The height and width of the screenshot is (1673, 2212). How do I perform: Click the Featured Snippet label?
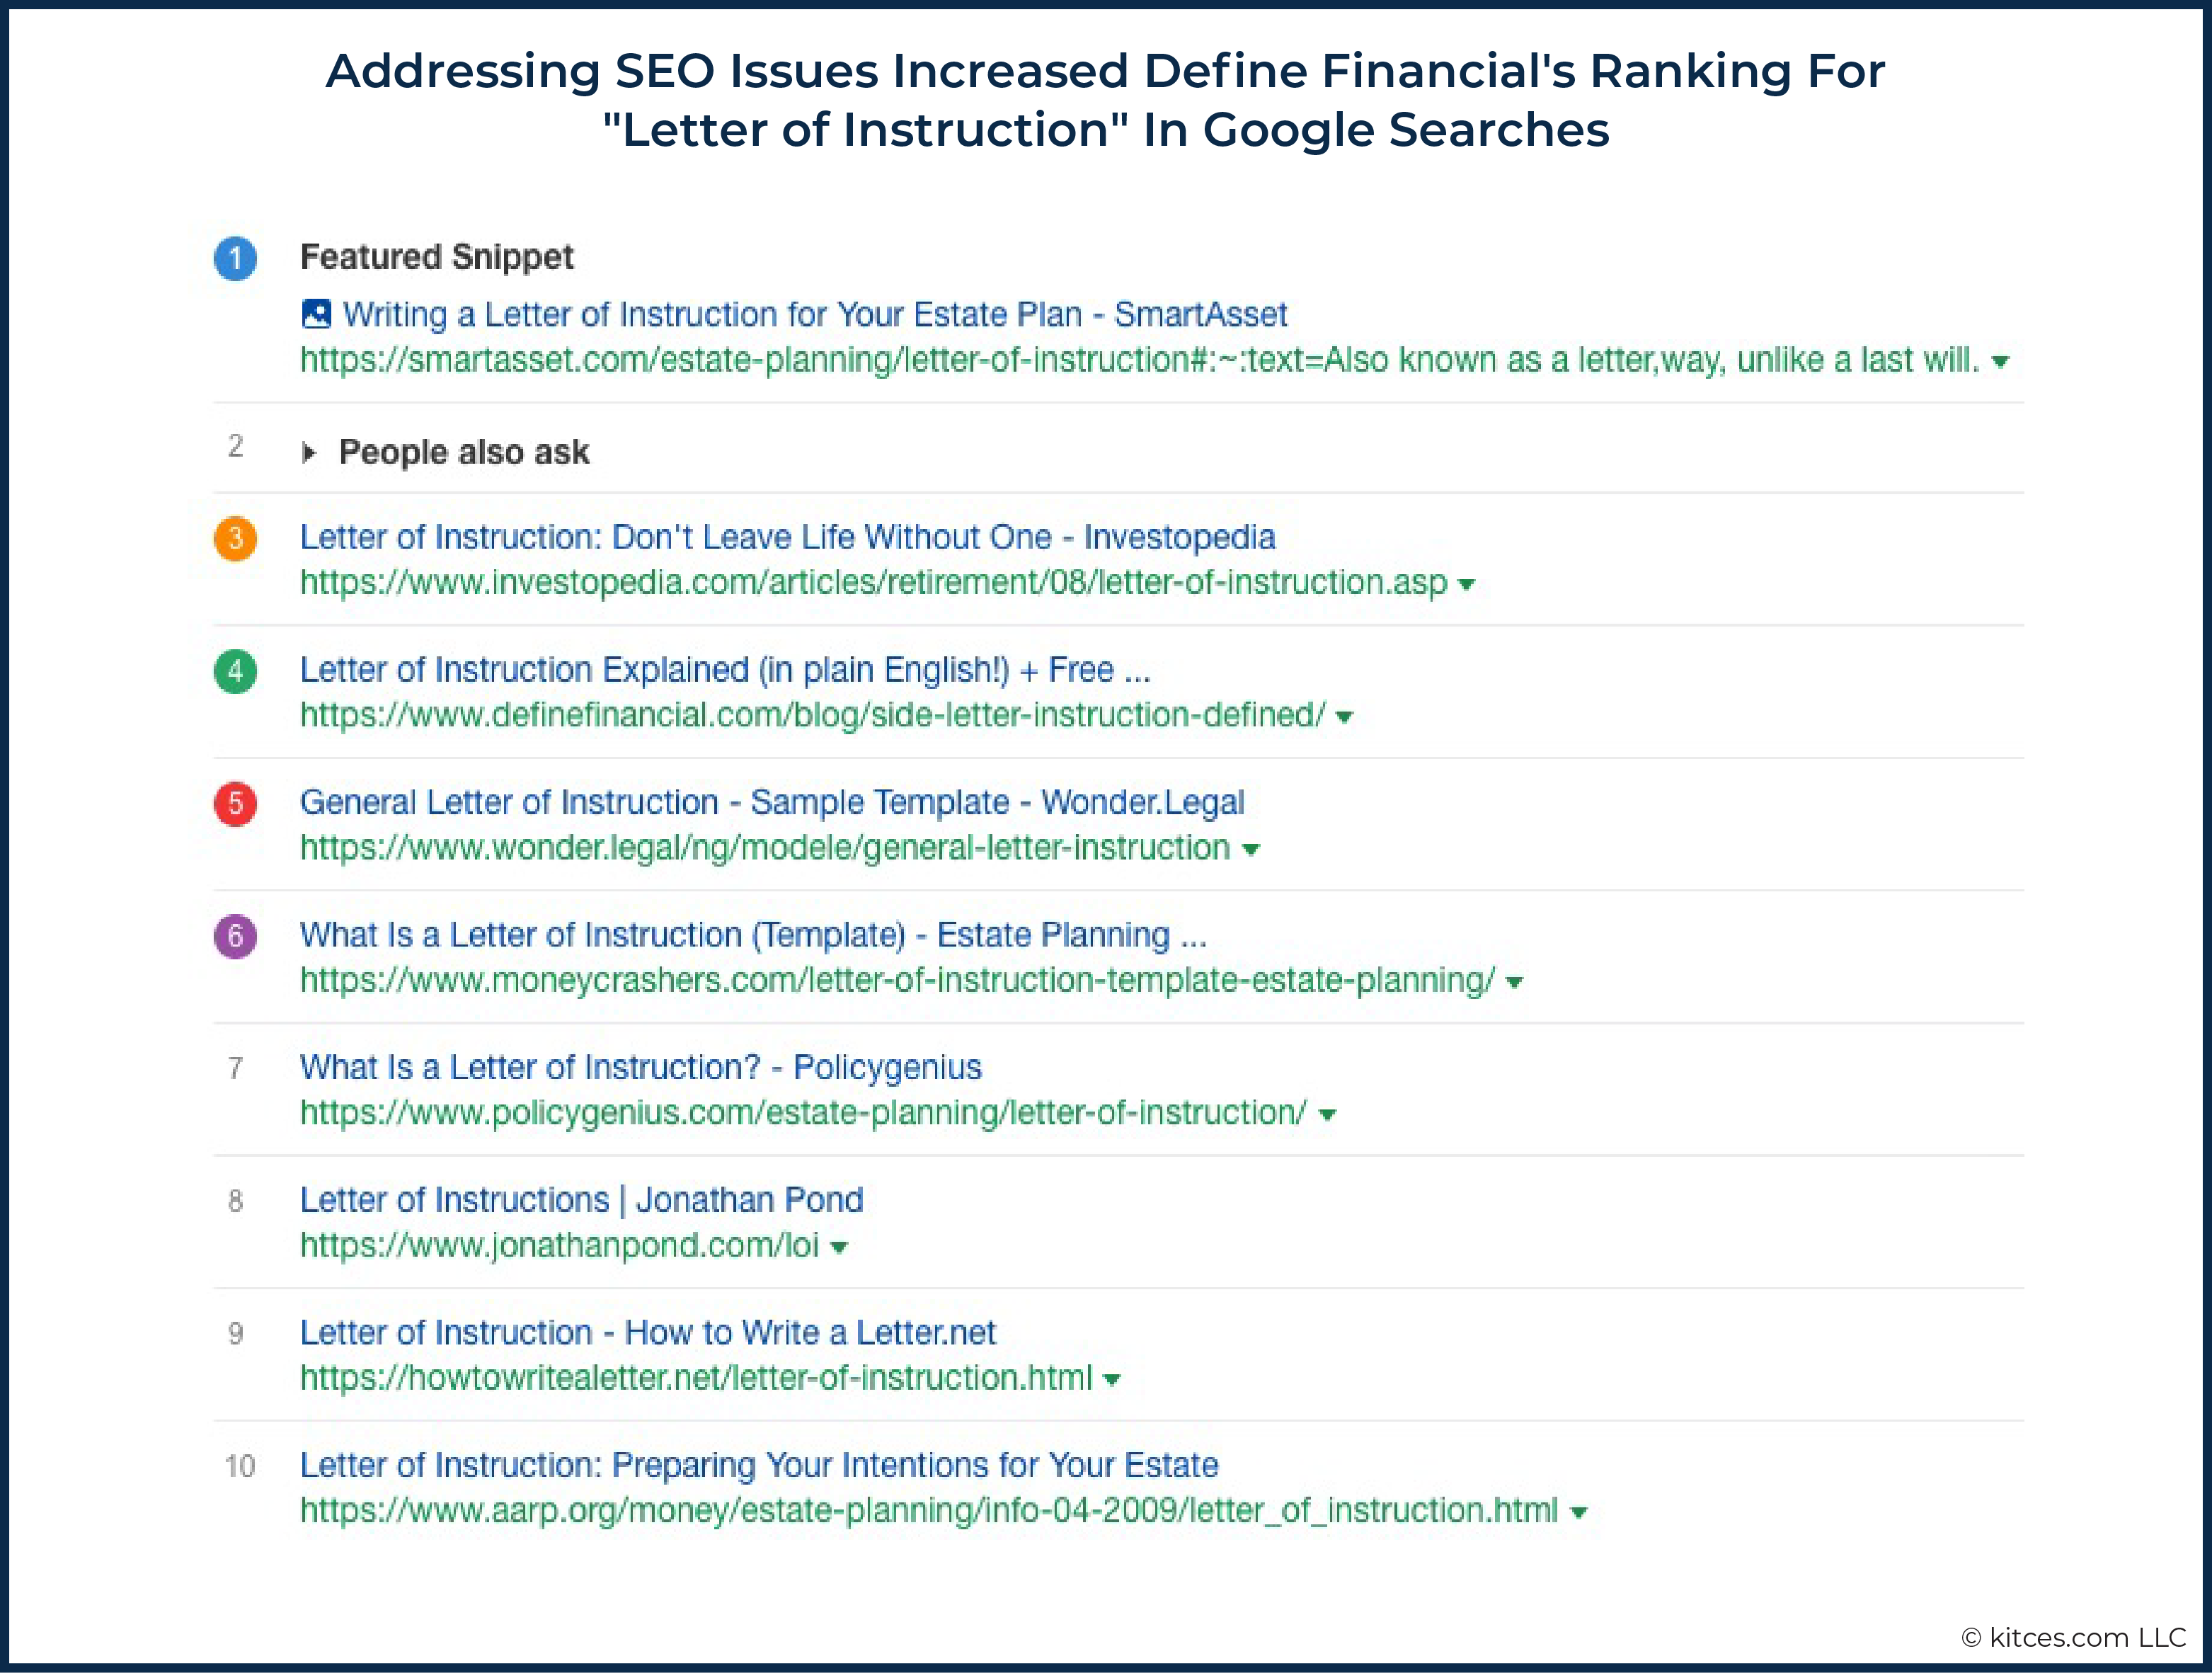pyautogui.click(x=437, y=258)
